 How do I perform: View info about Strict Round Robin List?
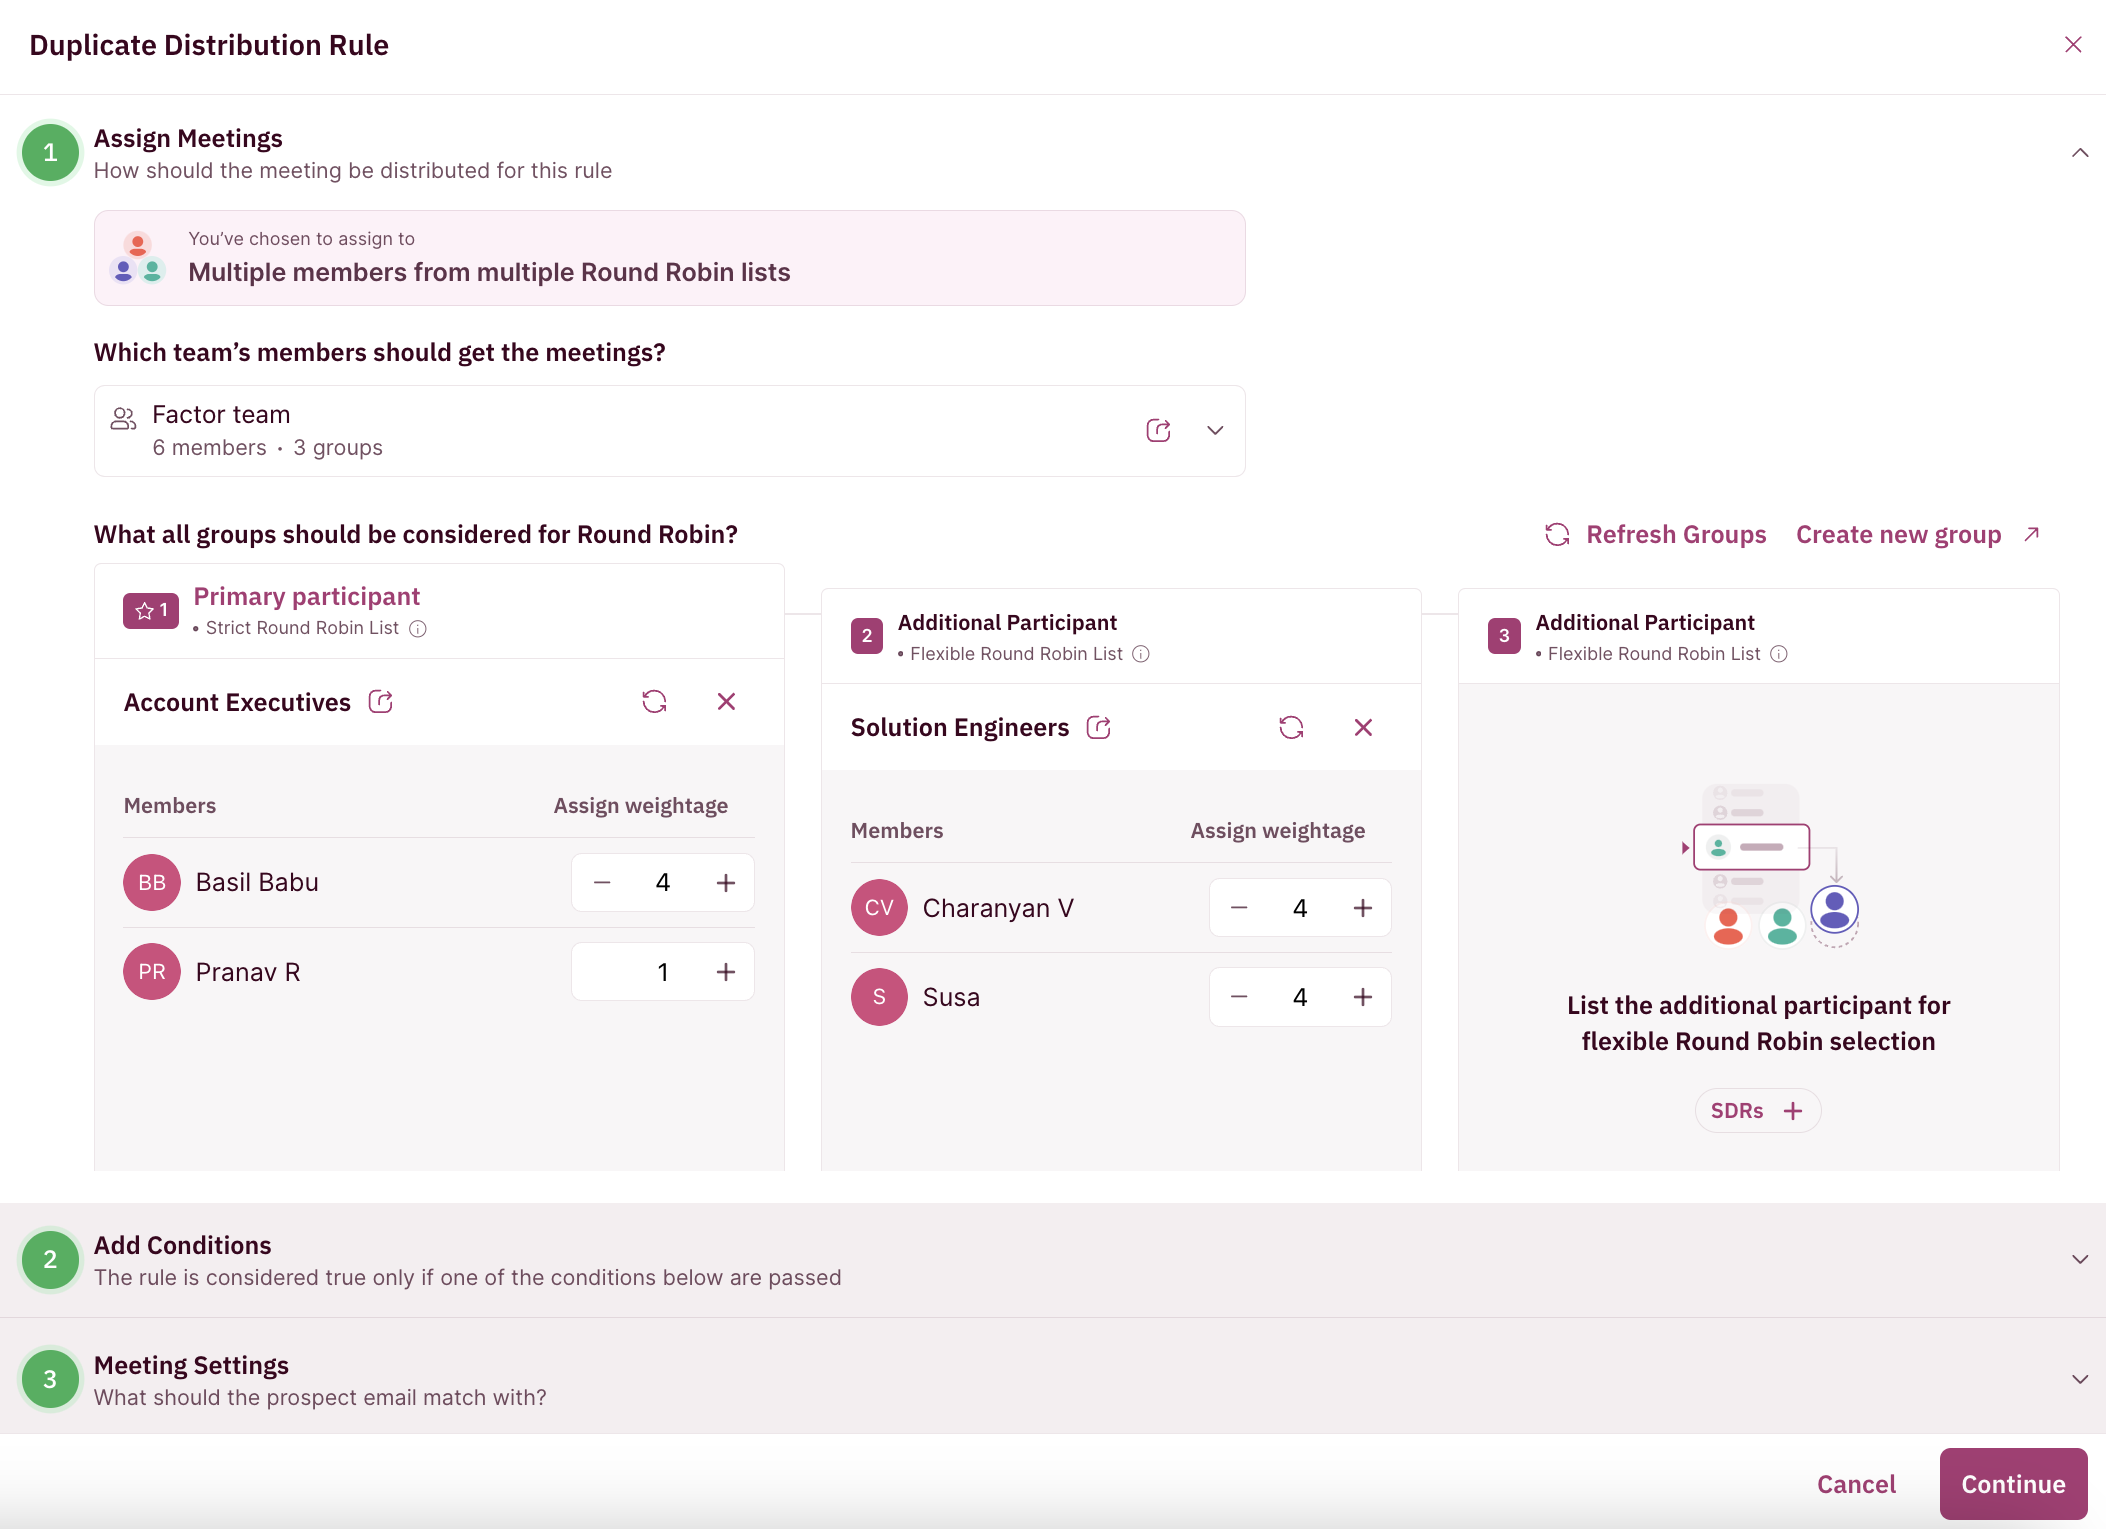[419, 628]
